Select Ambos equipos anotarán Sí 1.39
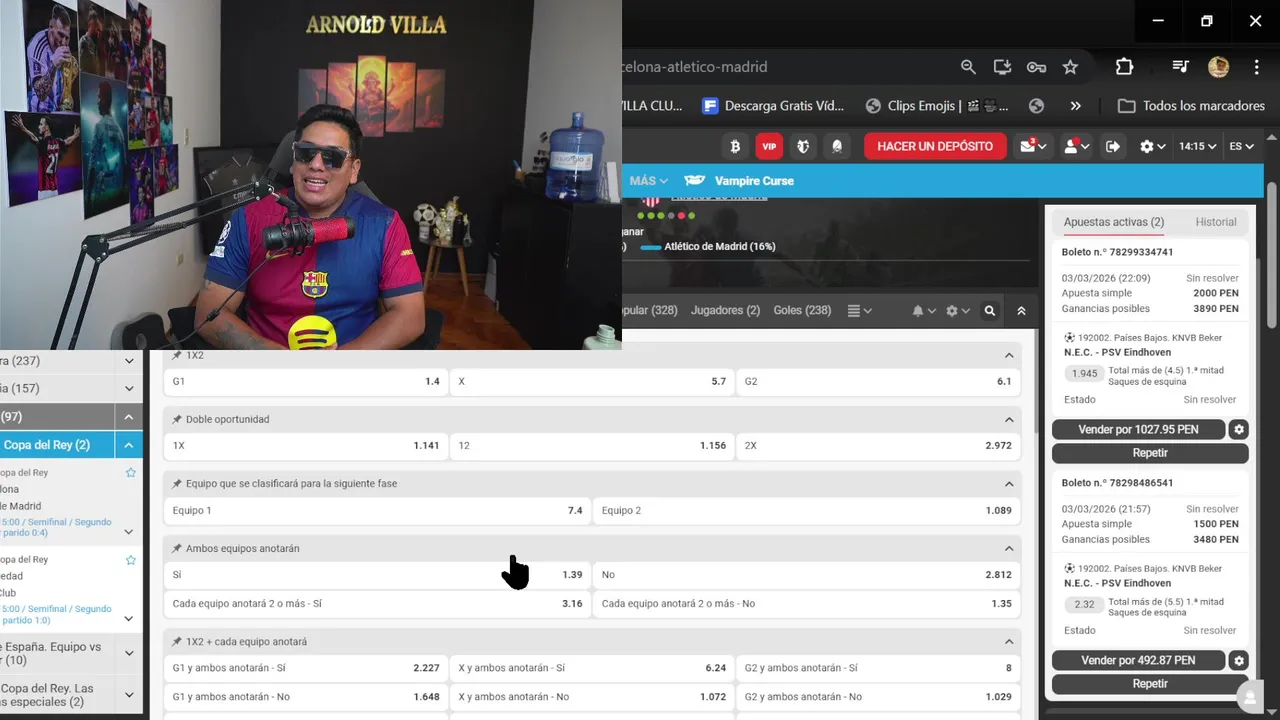This screenshot has width=1280, height=720. pyautogui.click(x=377, y=575)
